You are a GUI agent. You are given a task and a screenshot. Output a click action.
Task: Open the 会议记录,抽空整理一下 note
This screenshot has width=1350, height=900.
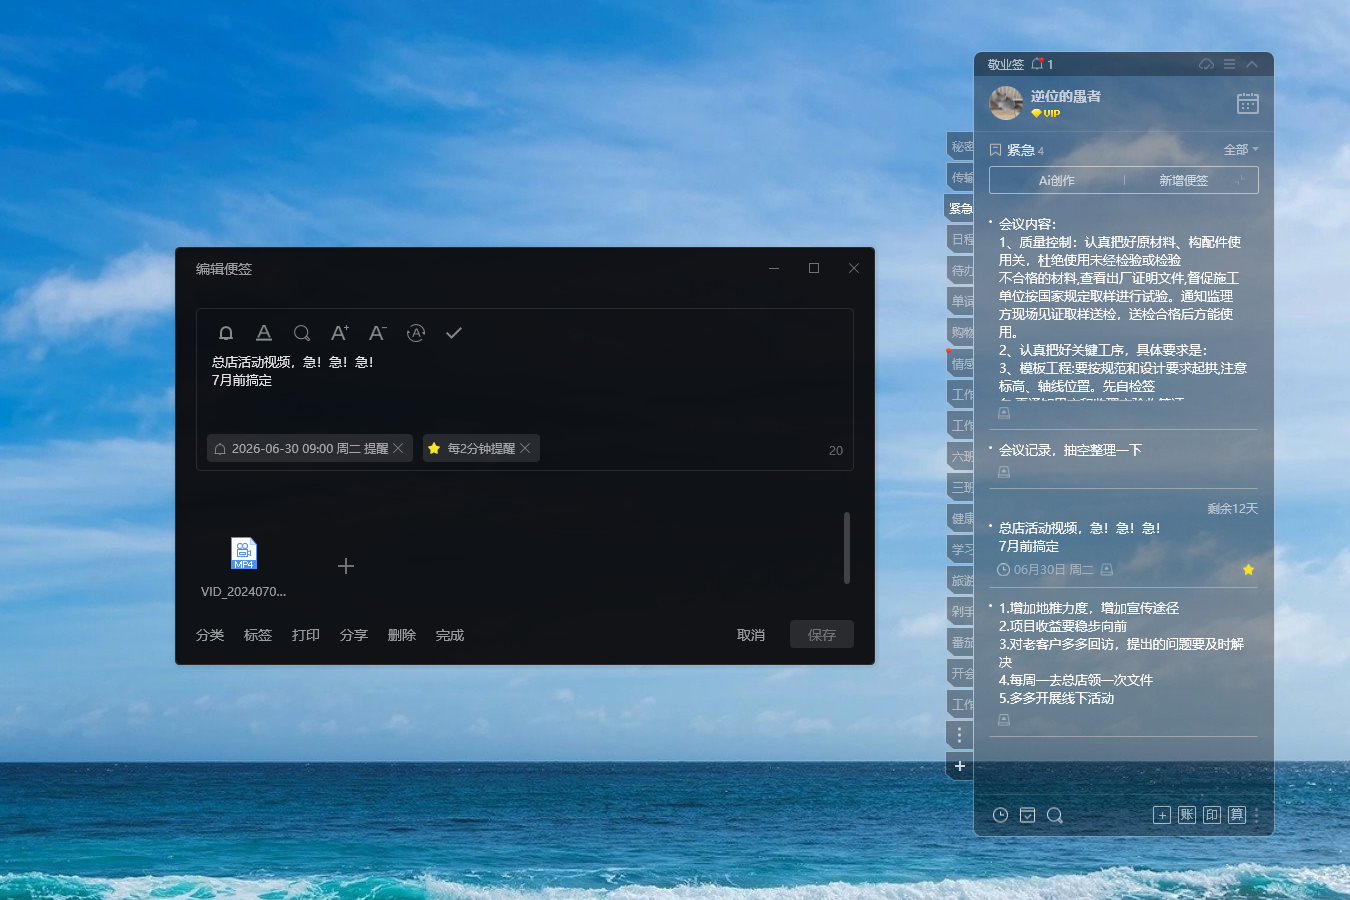coord(1070,450)
